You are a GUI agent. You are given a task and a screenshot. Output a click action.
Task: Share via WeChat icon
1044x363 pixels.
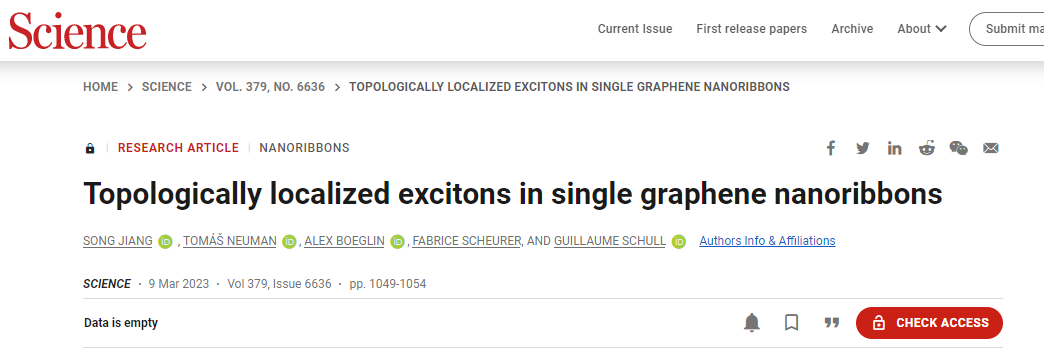tap(958, 148)
